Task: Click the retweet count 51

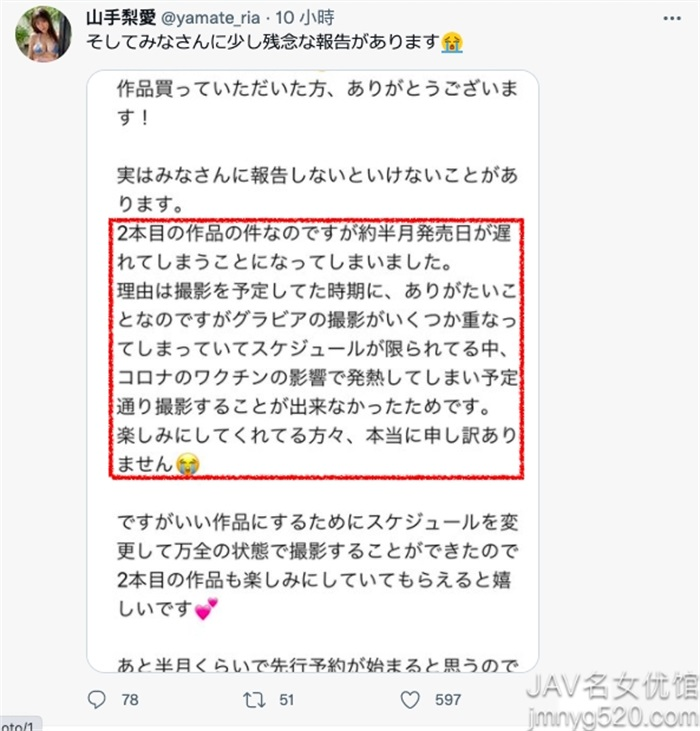Action: [287, 700]
